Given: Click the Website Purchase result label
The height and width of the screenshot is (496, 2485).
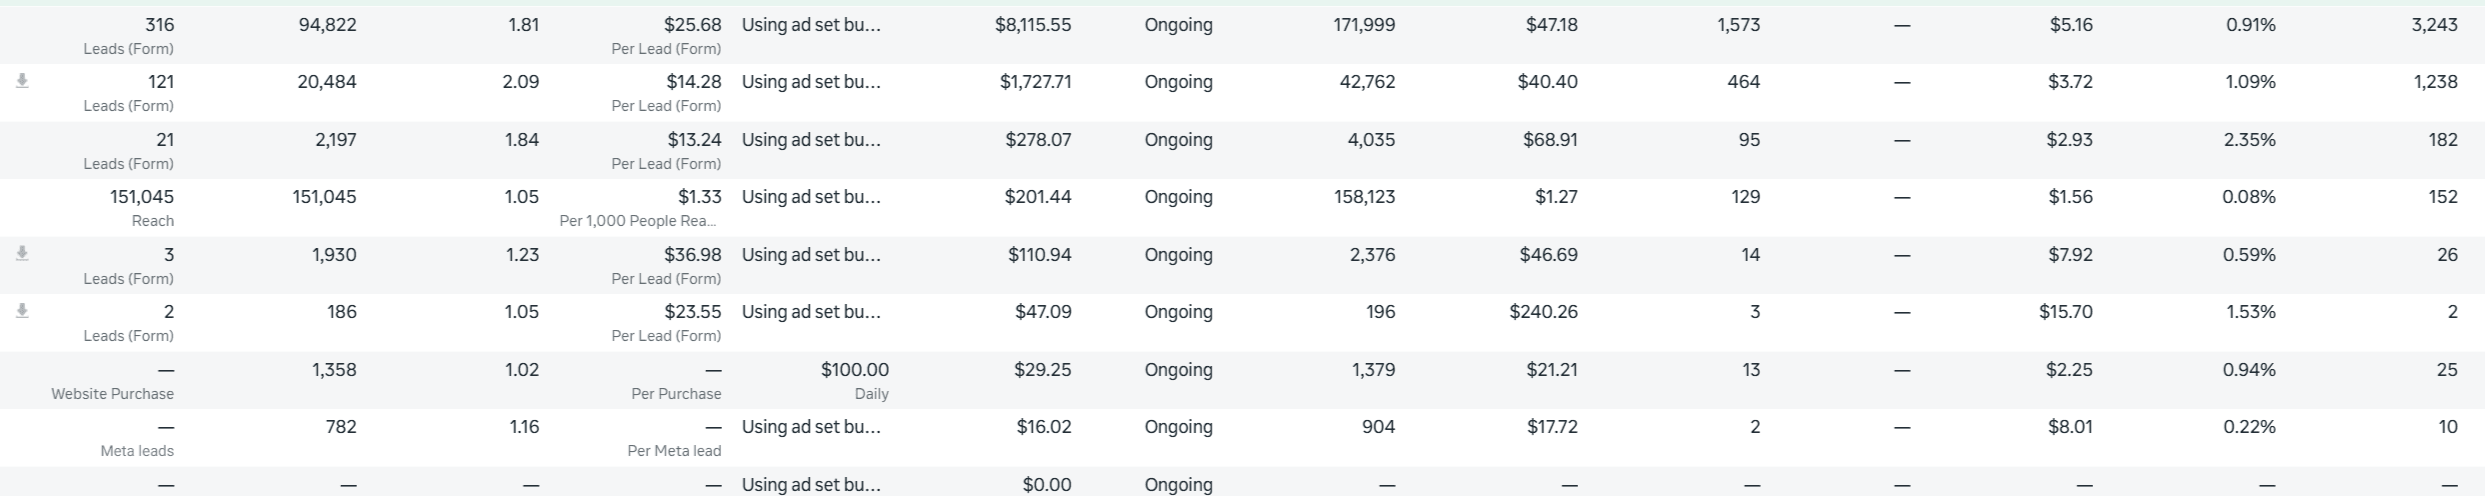Looking at the screenshot, I should (x=113, y=394).
